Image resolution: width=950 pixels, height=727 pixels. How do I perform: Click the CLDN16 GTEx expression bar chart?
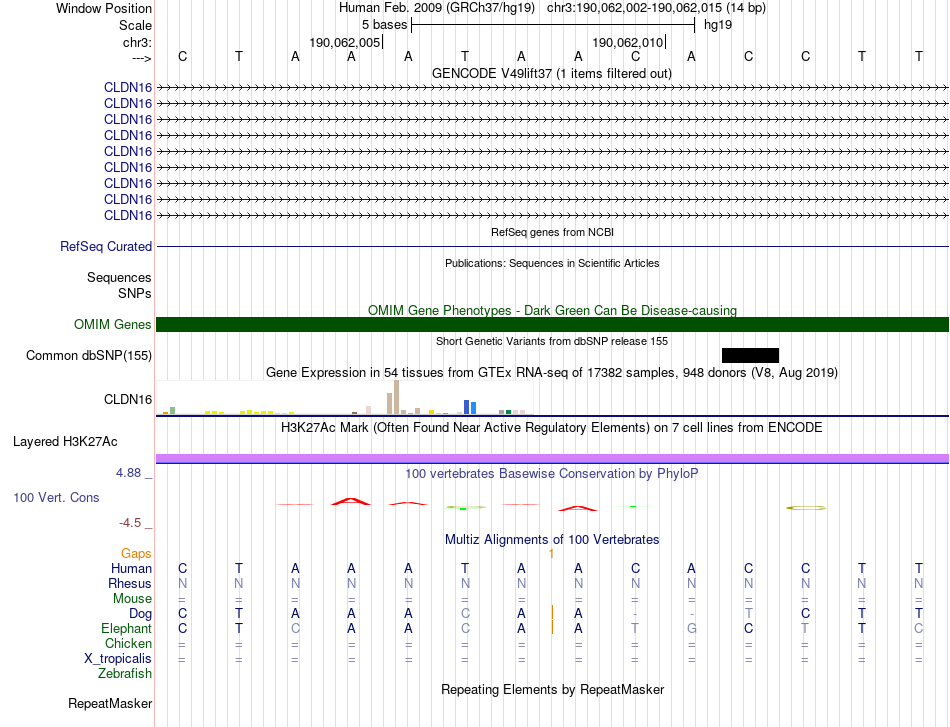click(344, 397)
